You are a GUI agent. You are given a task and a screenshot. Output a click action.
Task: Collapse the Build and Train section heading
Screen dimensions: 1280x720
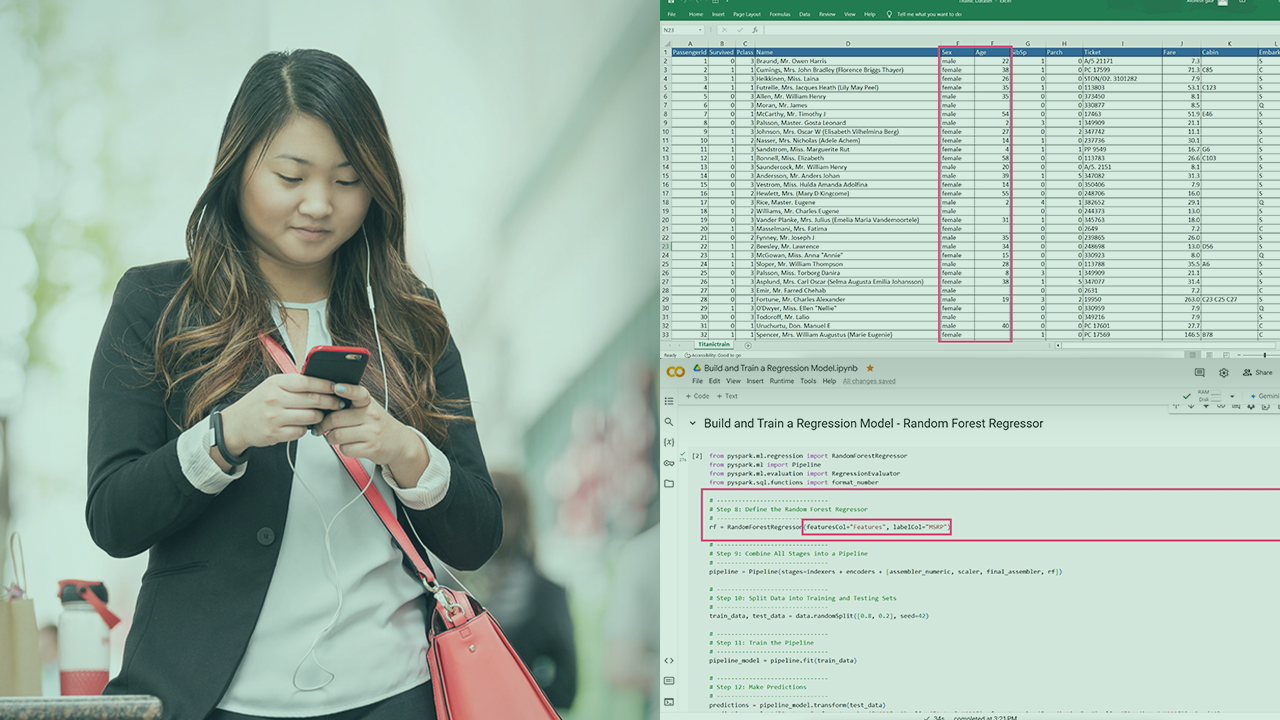[691, 424]
